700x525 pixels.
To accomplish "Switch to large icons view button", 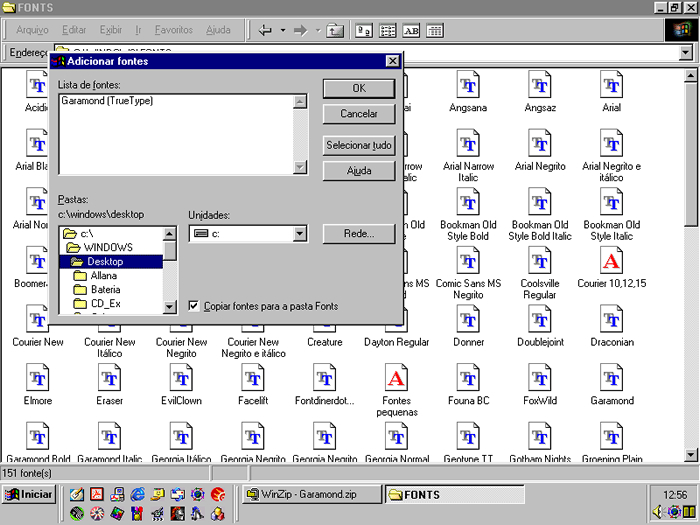I will [364, 30].
